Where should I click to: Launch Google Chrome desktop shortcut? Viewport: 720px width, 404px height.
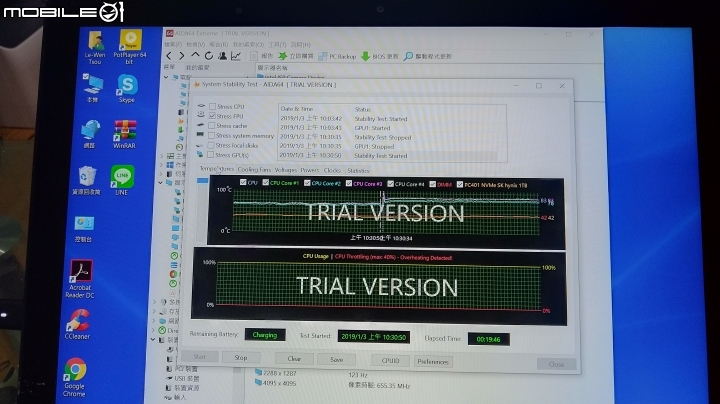tap(75, 377)
